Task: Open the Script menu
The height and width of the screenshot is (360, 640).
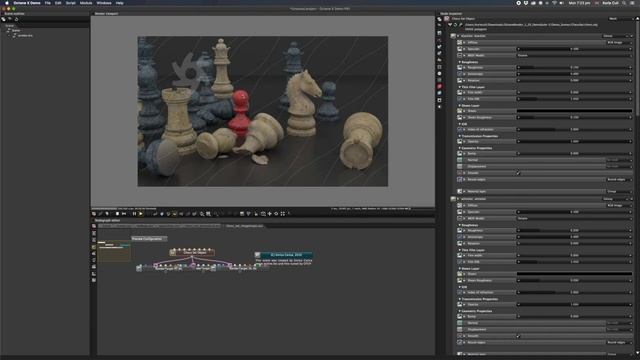Action: pyautogui.click(x=71, y=3)
